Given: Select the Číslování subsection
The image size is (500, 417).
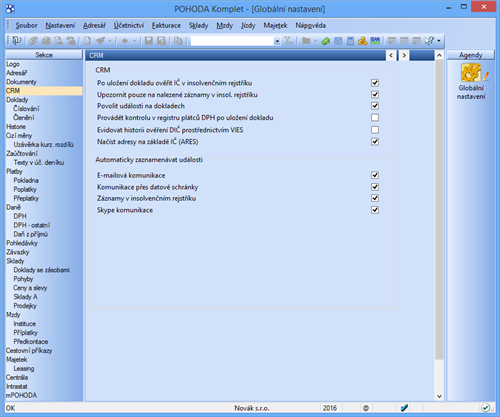Looking at the screenshot, I should click(26, 109).
